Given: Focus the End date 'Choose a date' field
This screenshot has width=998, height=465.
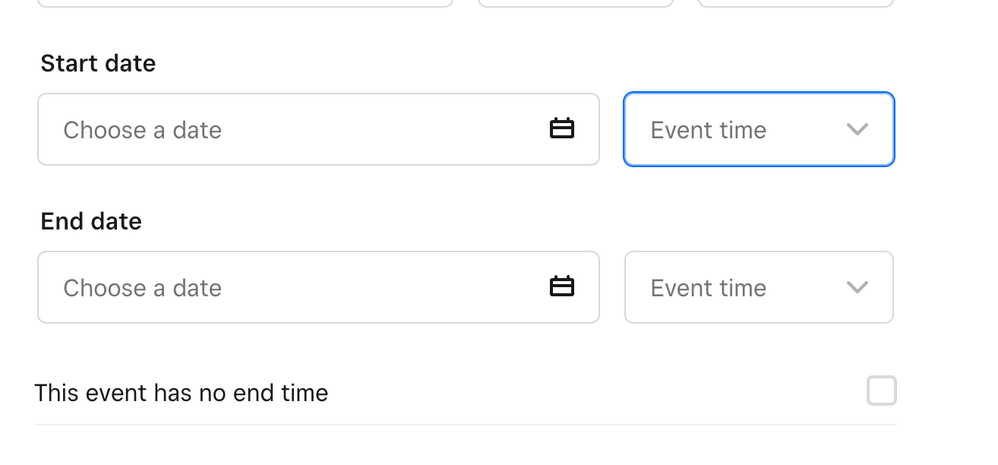Looking at the screenshot, I should [300, 287].
